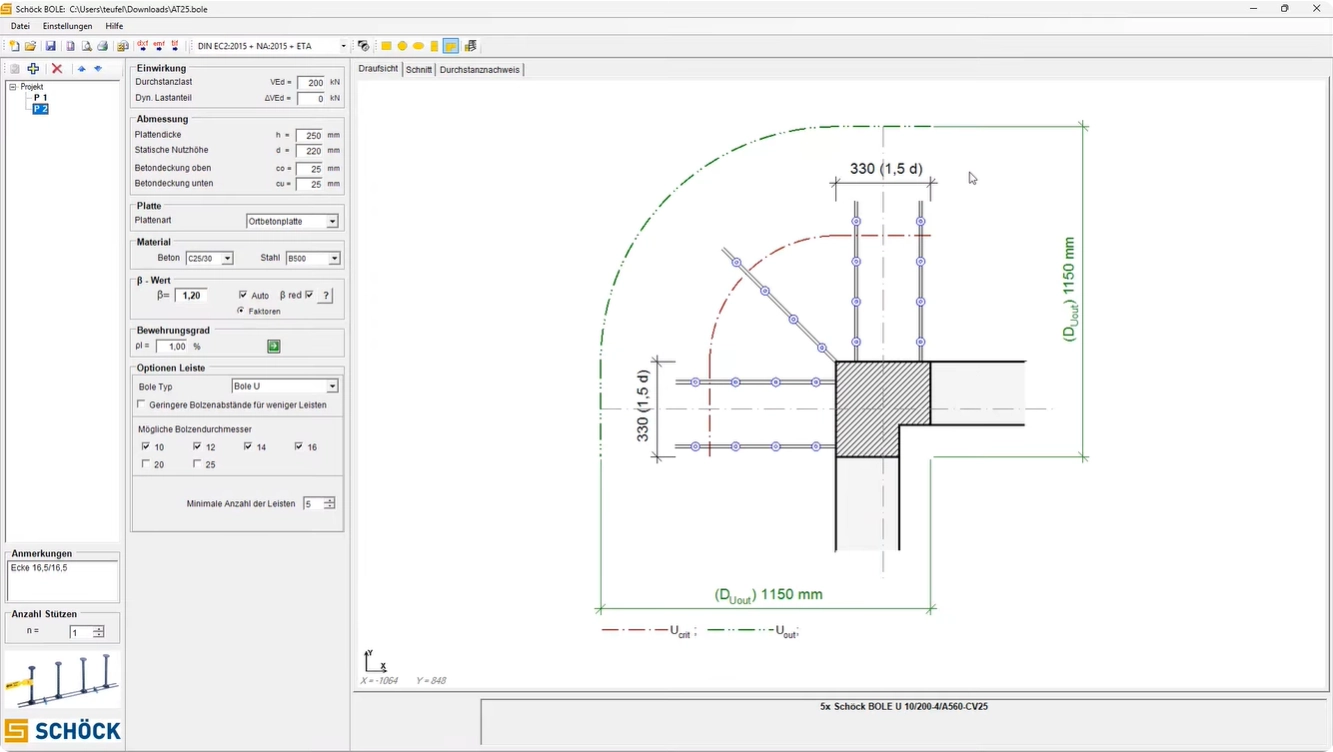Select the yellow rectangular column shape icon
The height and width of the screenshot is (752, 1333).
[386, 46]
